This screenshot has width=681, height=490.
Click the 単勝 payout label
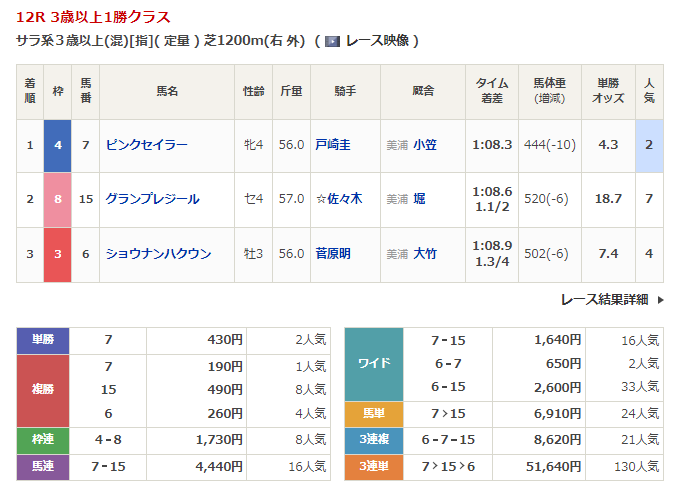click(x=43, y=340)
